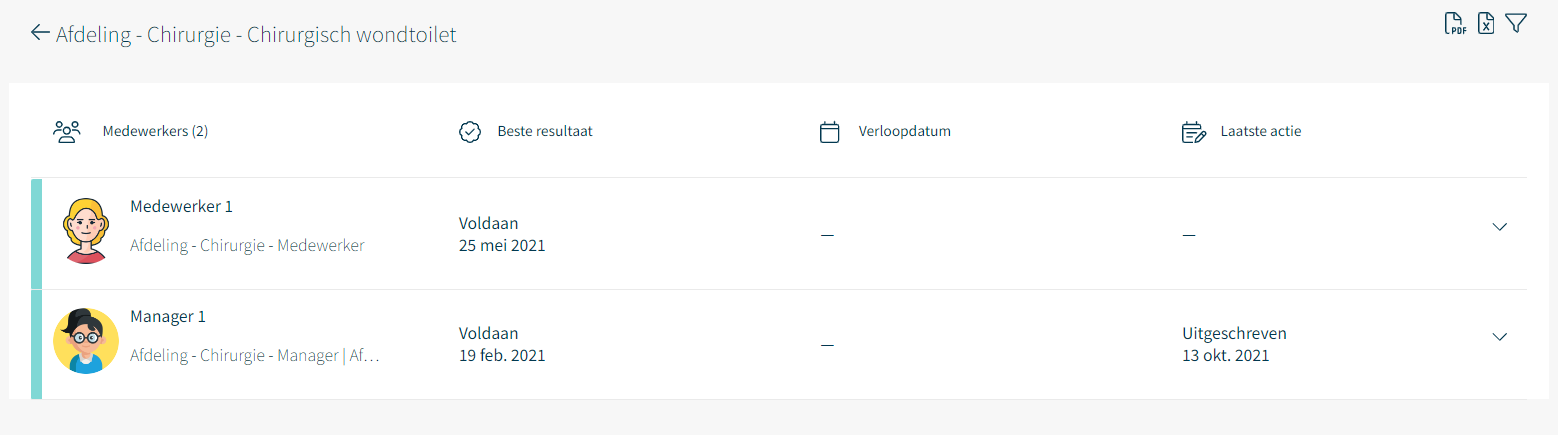Click the Verloopdatum calendar icon

(829, 132)
